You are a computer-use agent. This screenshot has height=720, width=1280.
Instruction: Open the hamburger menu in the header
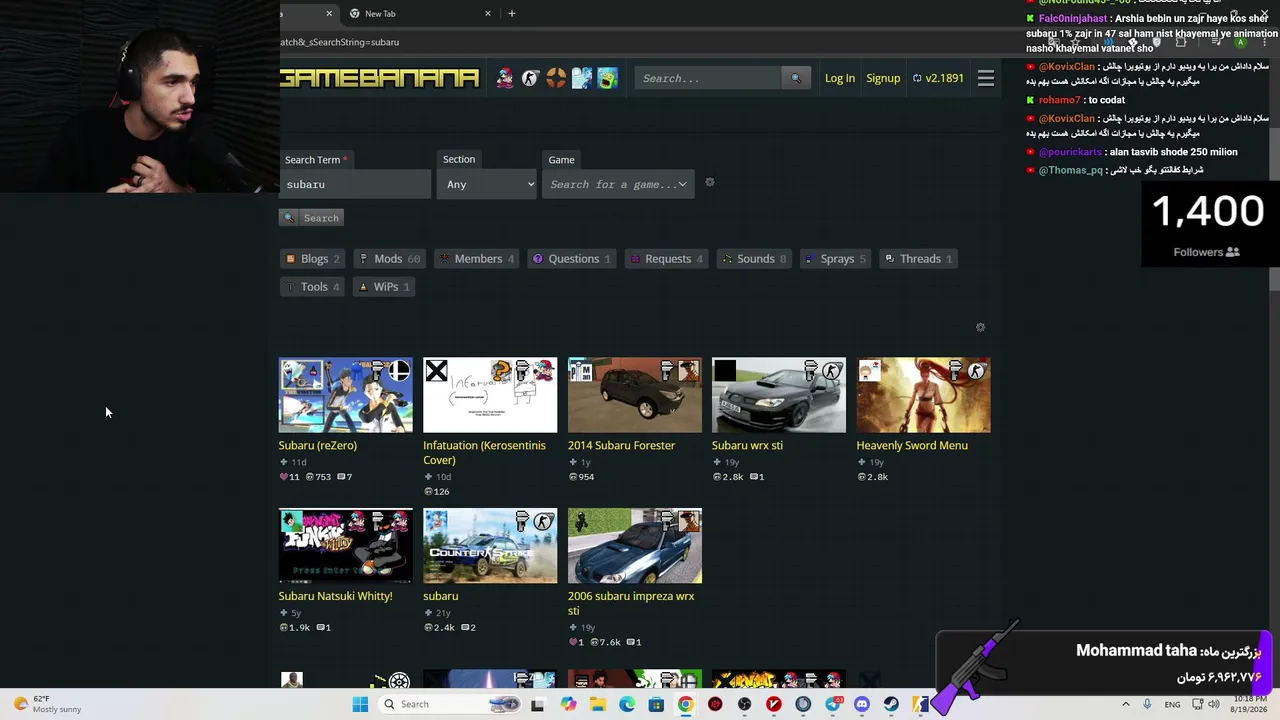pyautogui.click(x=986, y=78)
